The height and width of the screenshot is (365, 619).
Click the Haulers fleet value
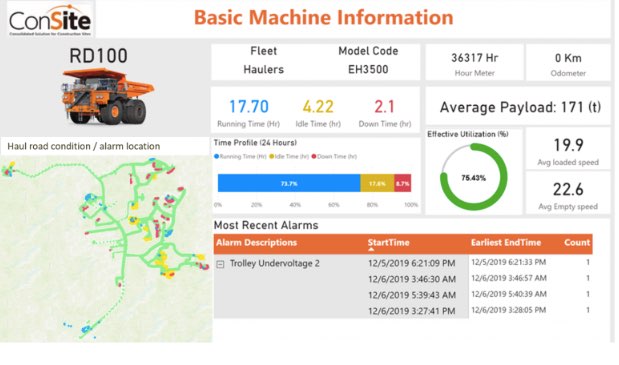click(x=264, y=69)
